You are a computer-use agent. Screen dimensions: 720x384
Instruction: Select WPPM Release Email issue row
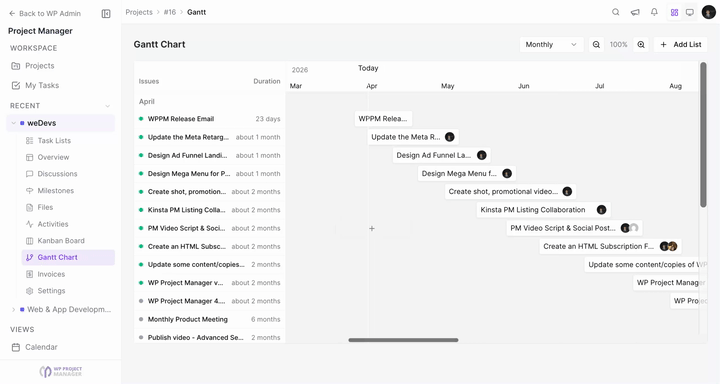210,119
